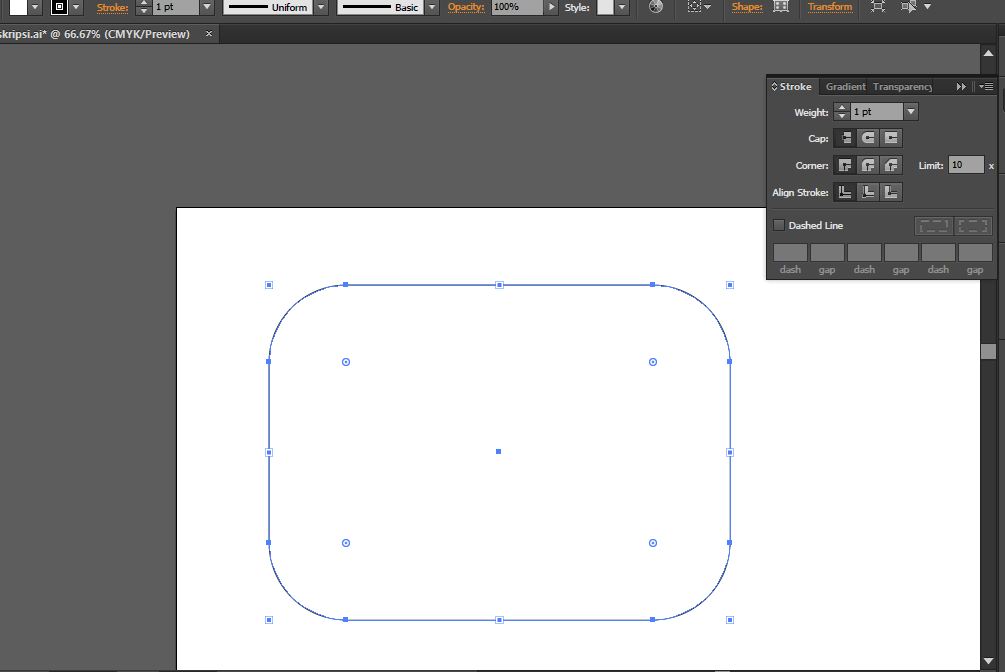Choose the Round Join corner option

[867, 165]
